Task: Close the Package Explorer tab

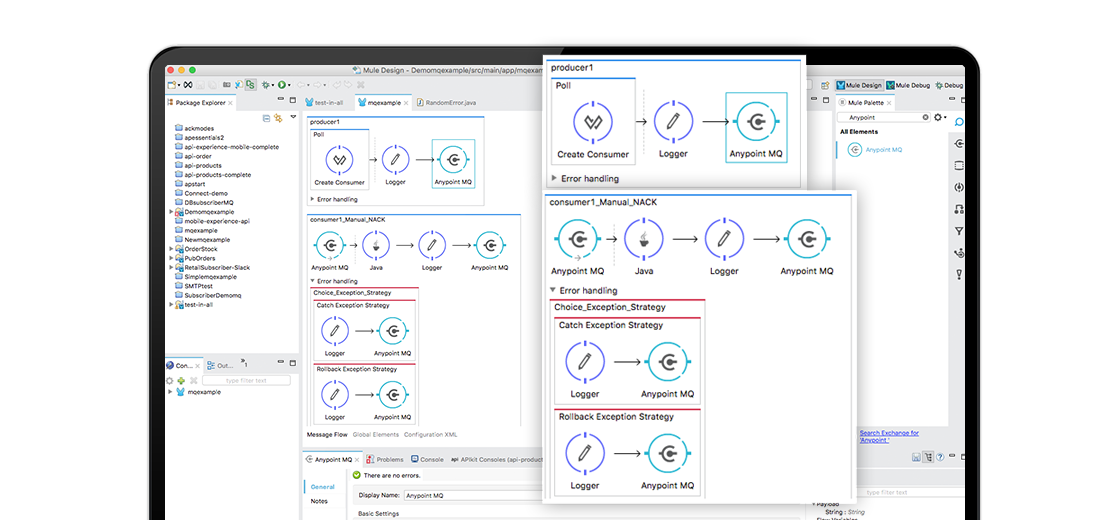Action: (231, 103)
